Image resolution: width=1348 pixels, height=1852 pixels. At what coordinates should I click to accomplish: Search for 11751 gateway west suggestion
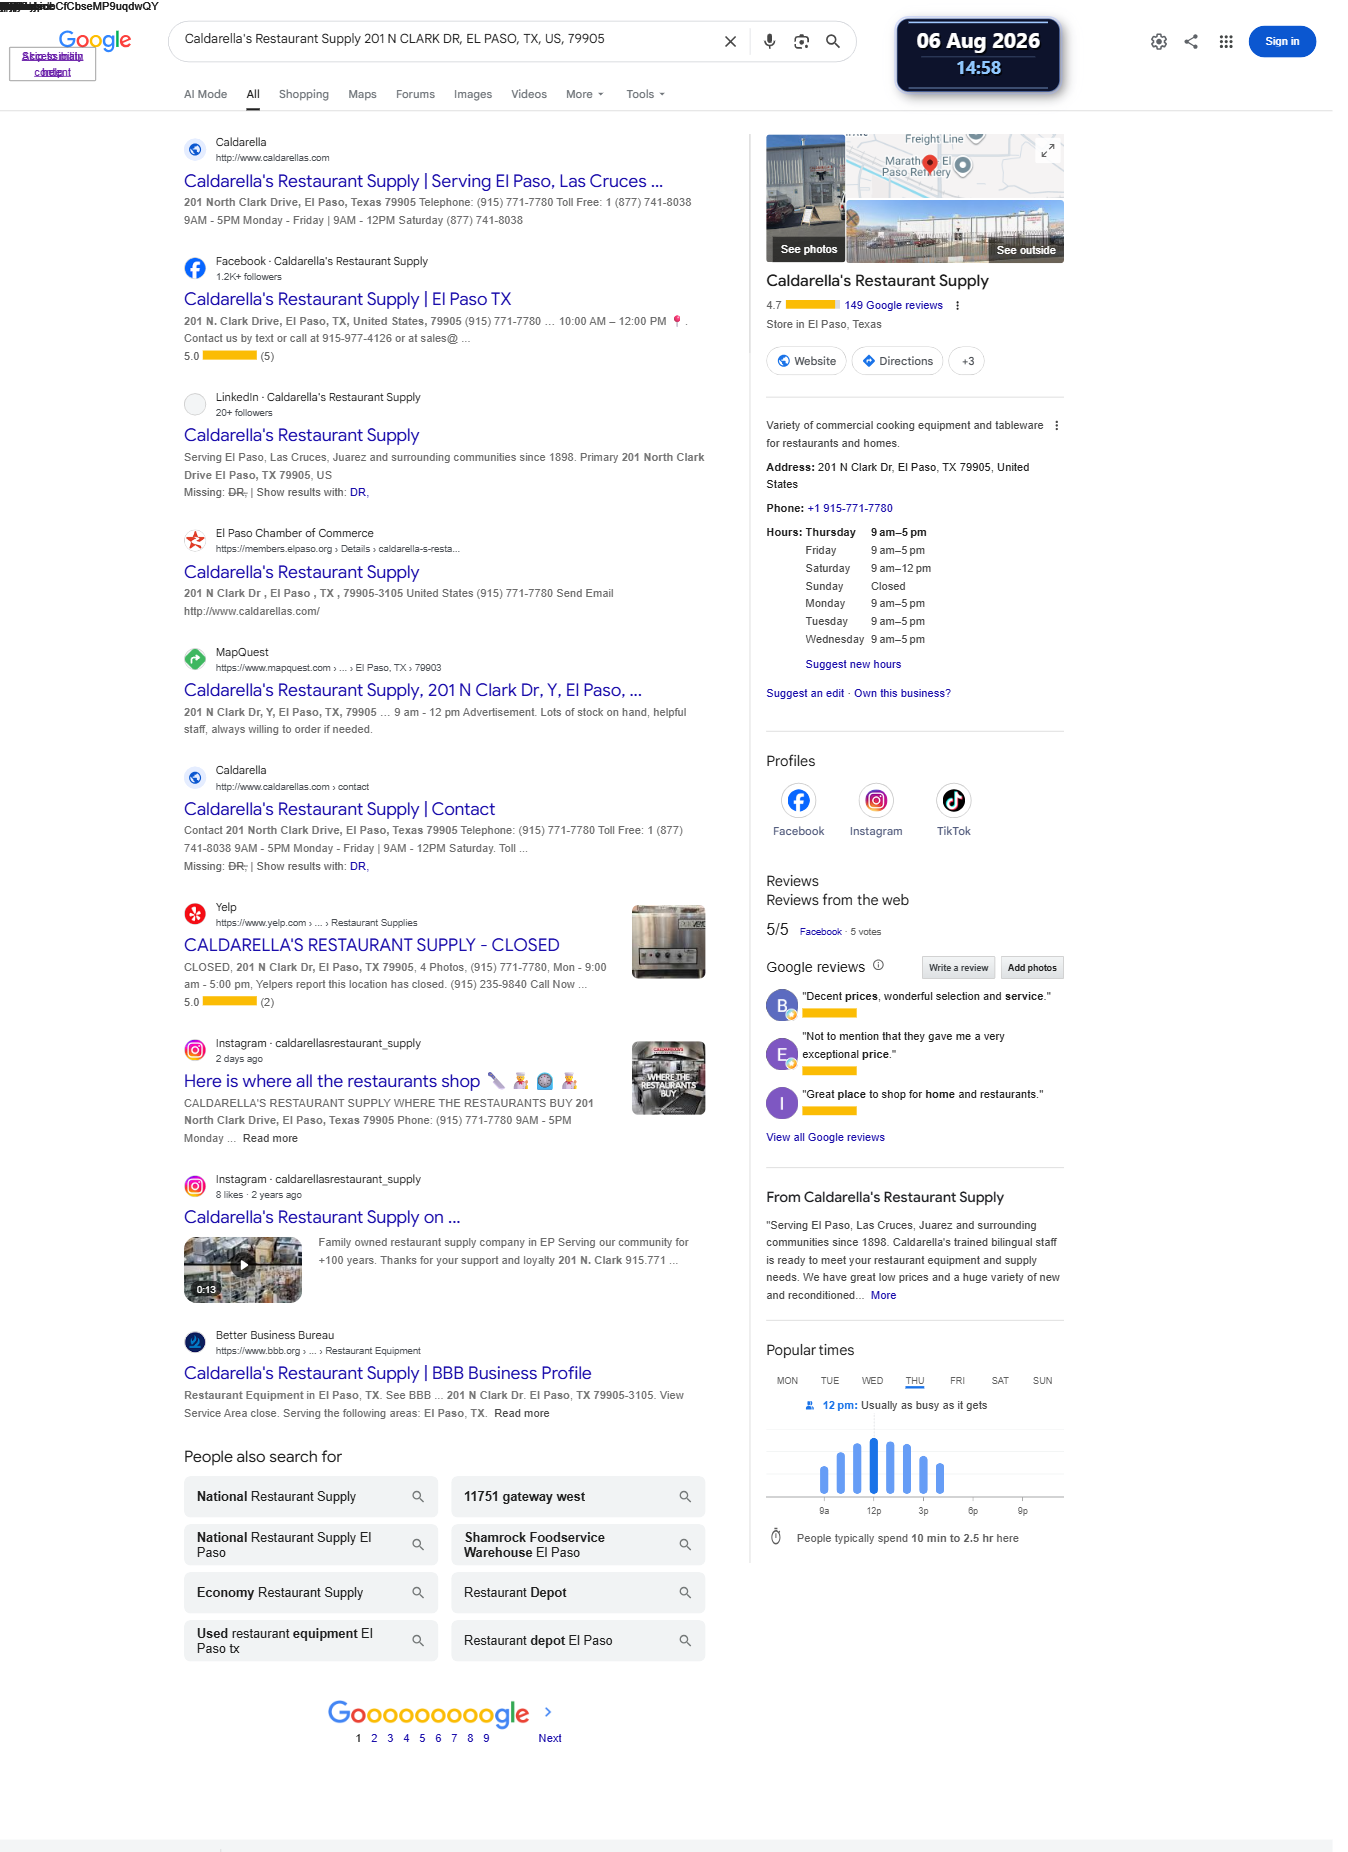click(x=578, y=1497)
